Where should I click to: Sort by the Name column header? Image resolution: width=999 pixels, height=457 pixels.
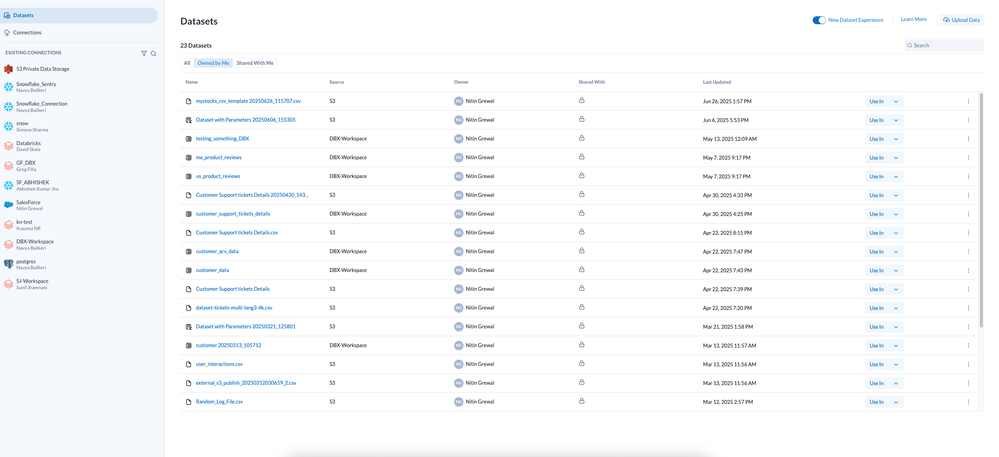pyautogui.click(x=191, y=82)
